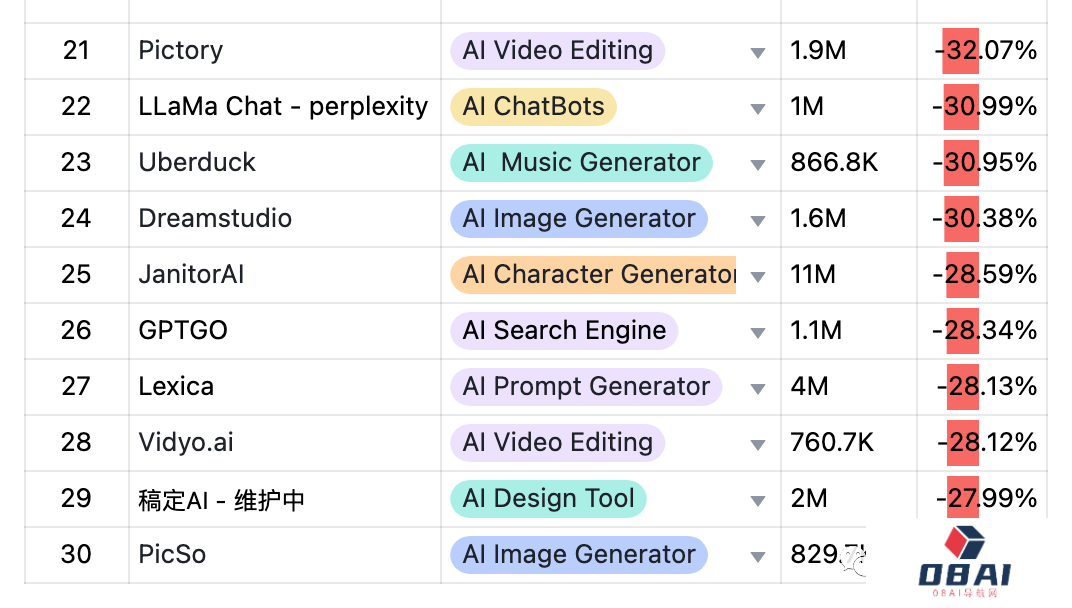
Task: Click the "AI Image Generator" tag for Dreamstudio
Action: click(579, 219)
